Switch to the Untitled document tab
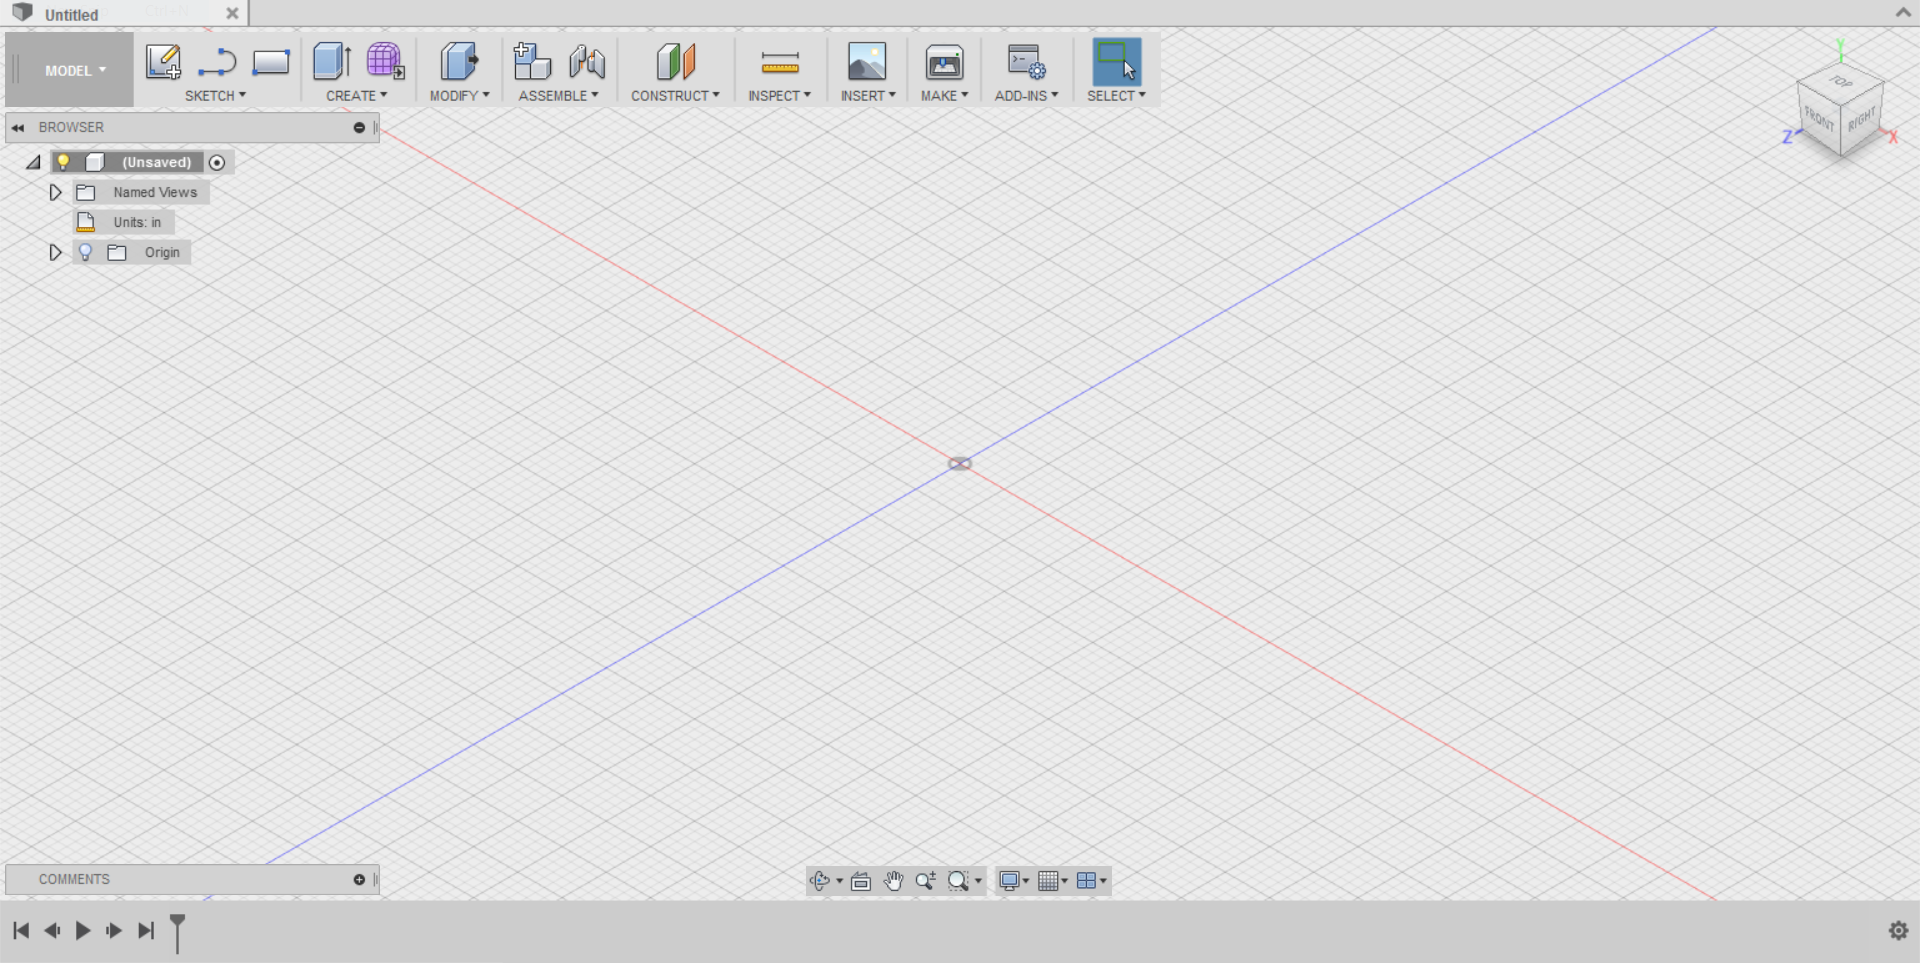This screenshot has width=1920, height=963. point(71,15)
